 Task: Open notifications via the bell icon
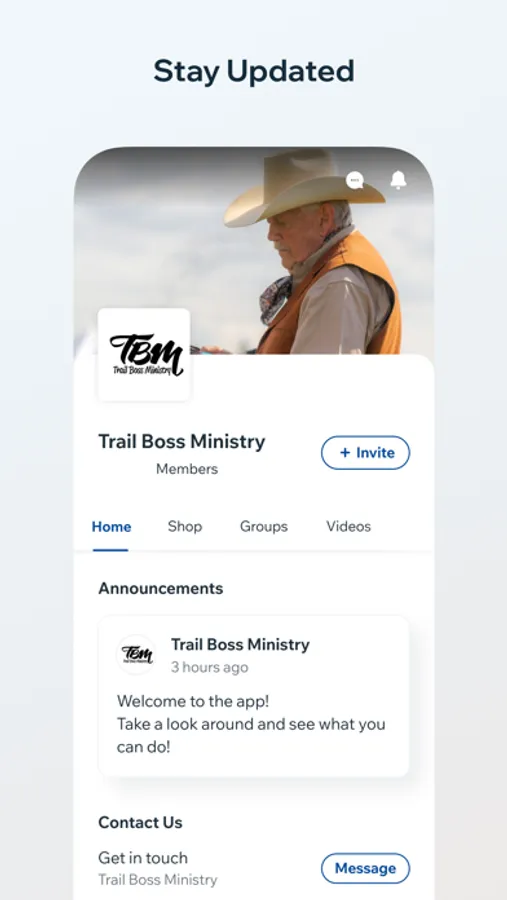[398, 180]
